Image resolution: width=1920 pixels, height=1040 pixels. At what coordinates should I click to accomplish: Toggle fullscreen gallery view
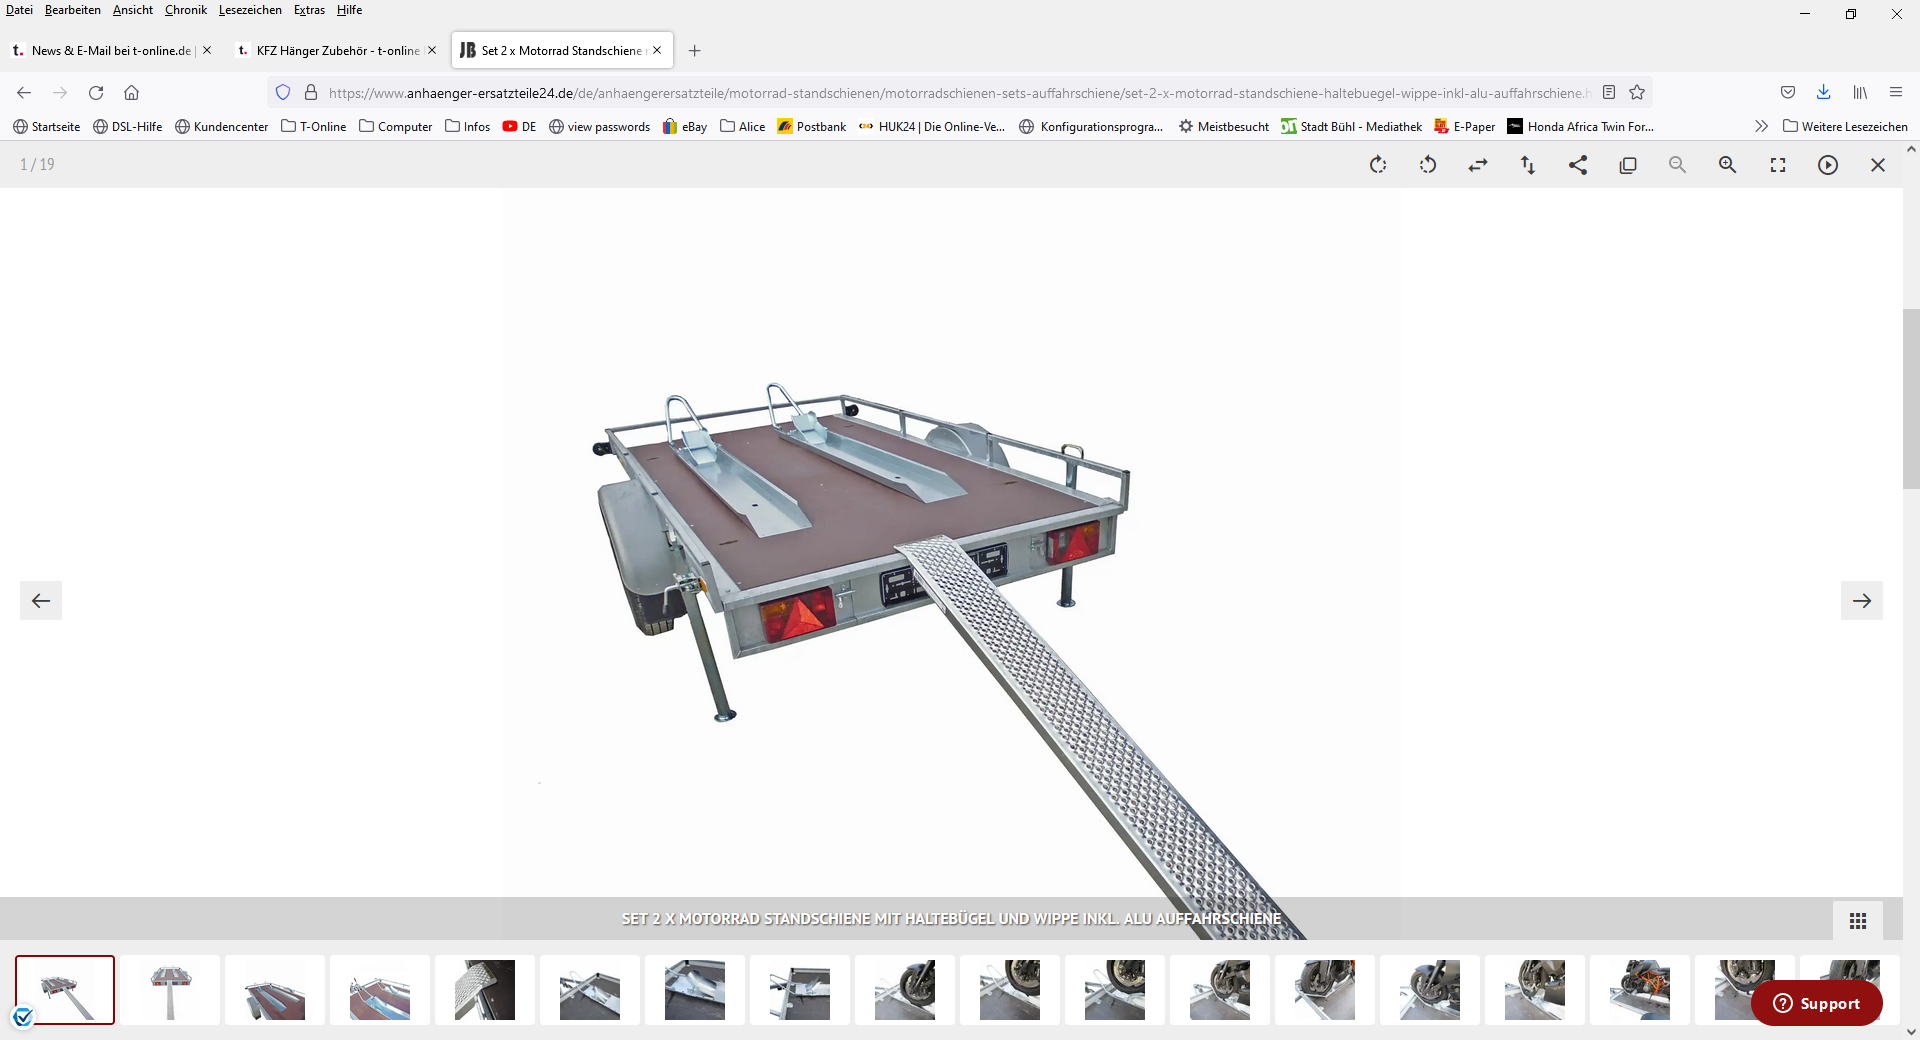click(x=1778, y=165)
